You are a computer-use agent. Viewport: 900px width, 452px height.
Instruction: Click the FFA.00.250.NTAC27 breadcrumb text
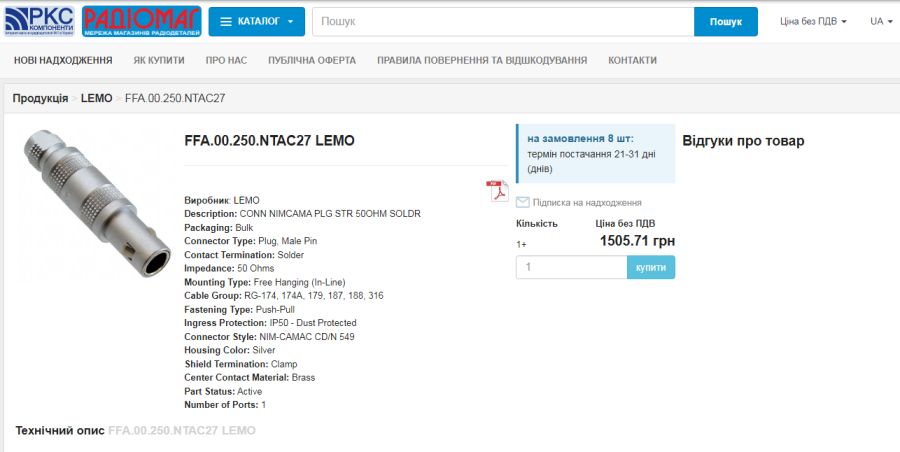(175, 98)
